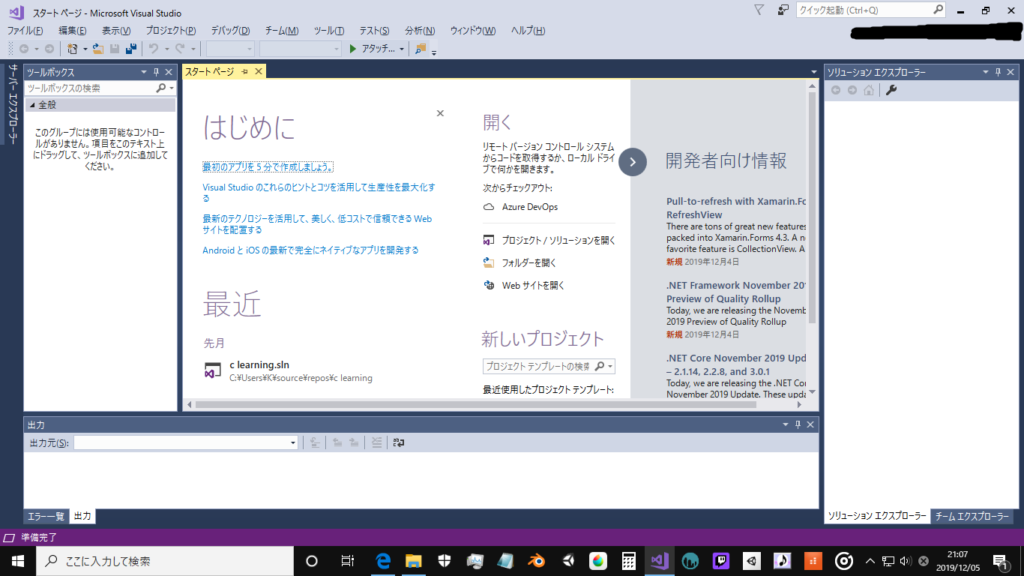The width and height of the screenshot is (1024, 576).
Task: Click the プロジェクト テンプレートの検索 field
Action: (x=537, y=366)
